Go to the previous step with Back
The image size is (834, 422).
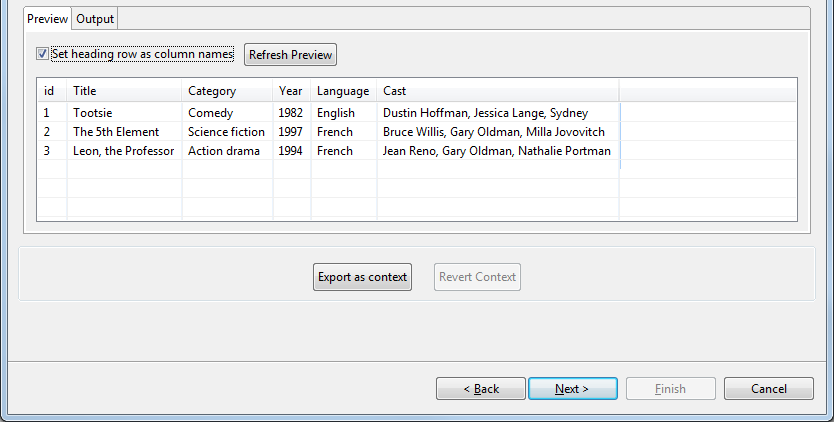(481, 389)
